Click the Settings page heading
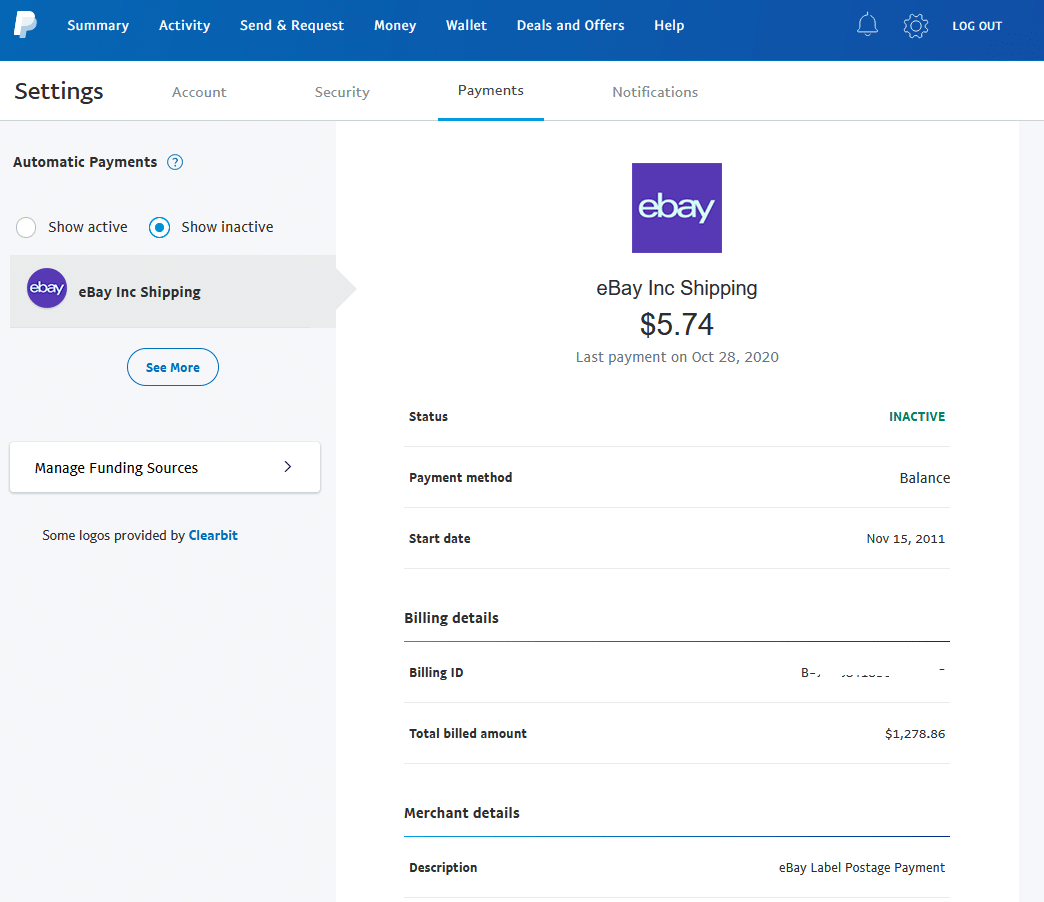 (59, 91)
